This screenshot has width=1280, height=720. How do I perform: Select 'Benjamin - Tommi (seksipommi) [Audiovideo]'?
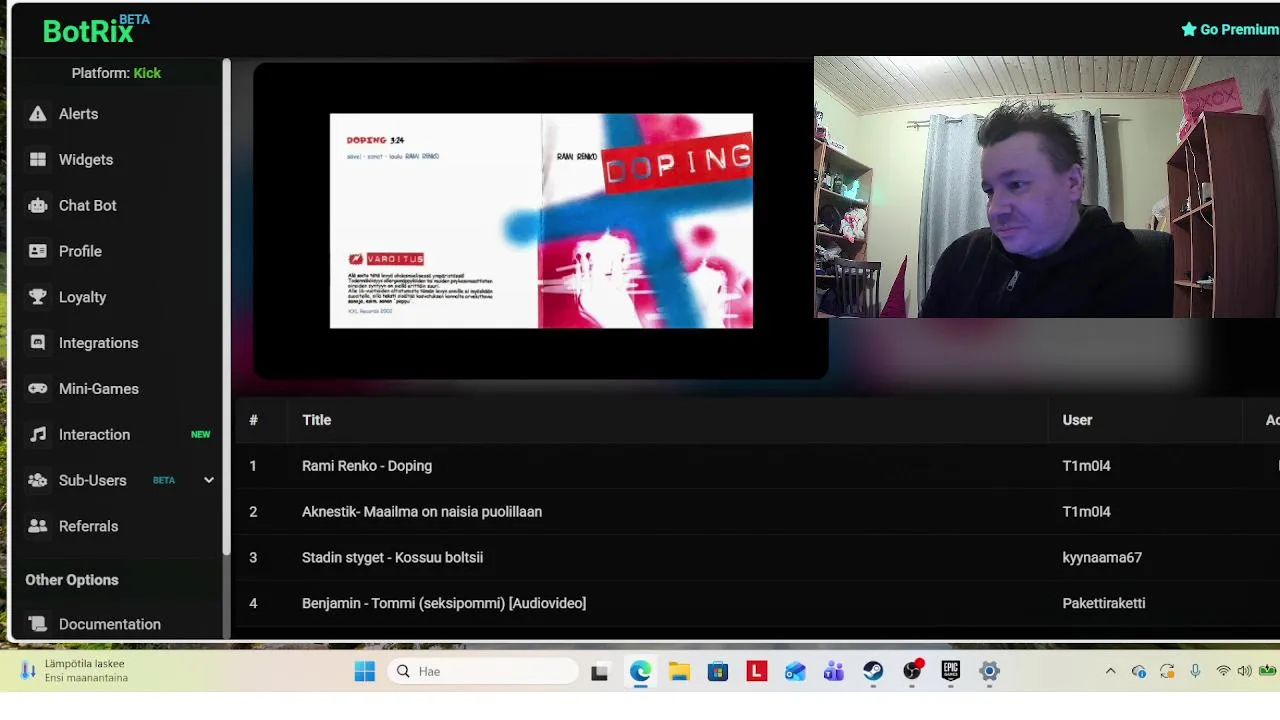(444, 604)
